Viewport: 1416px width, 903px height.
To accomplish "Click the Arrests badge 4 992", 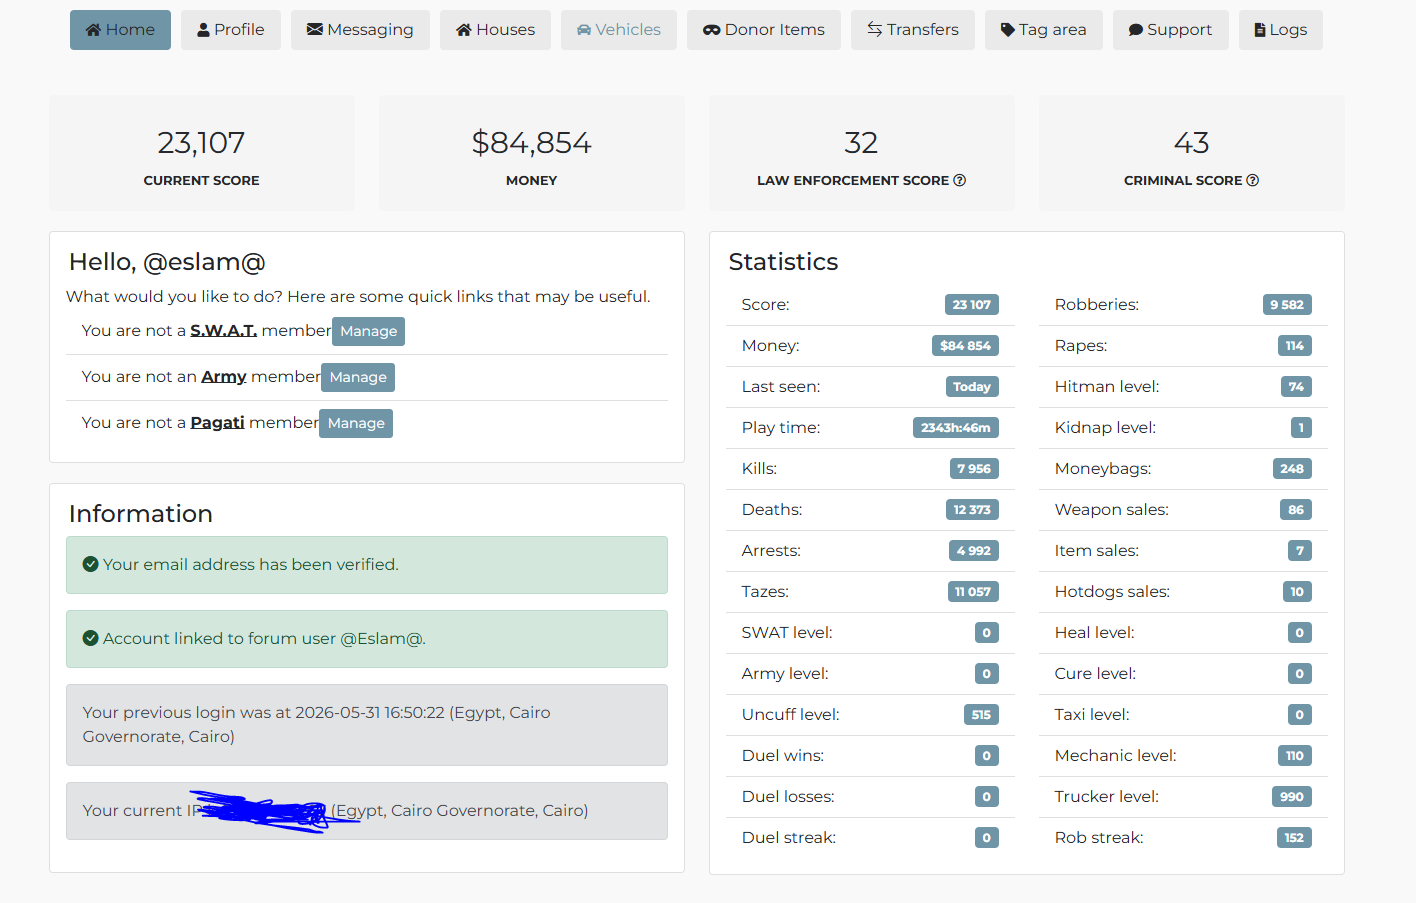I will click(974, 551).
